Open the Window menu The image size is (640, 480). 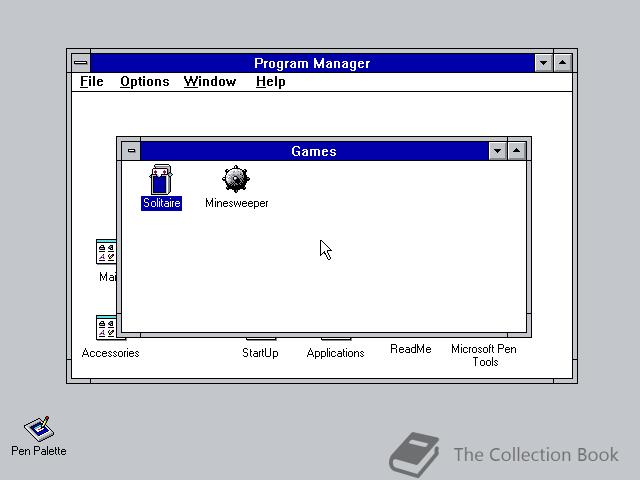pyautogui.click(x=210, y=82)
